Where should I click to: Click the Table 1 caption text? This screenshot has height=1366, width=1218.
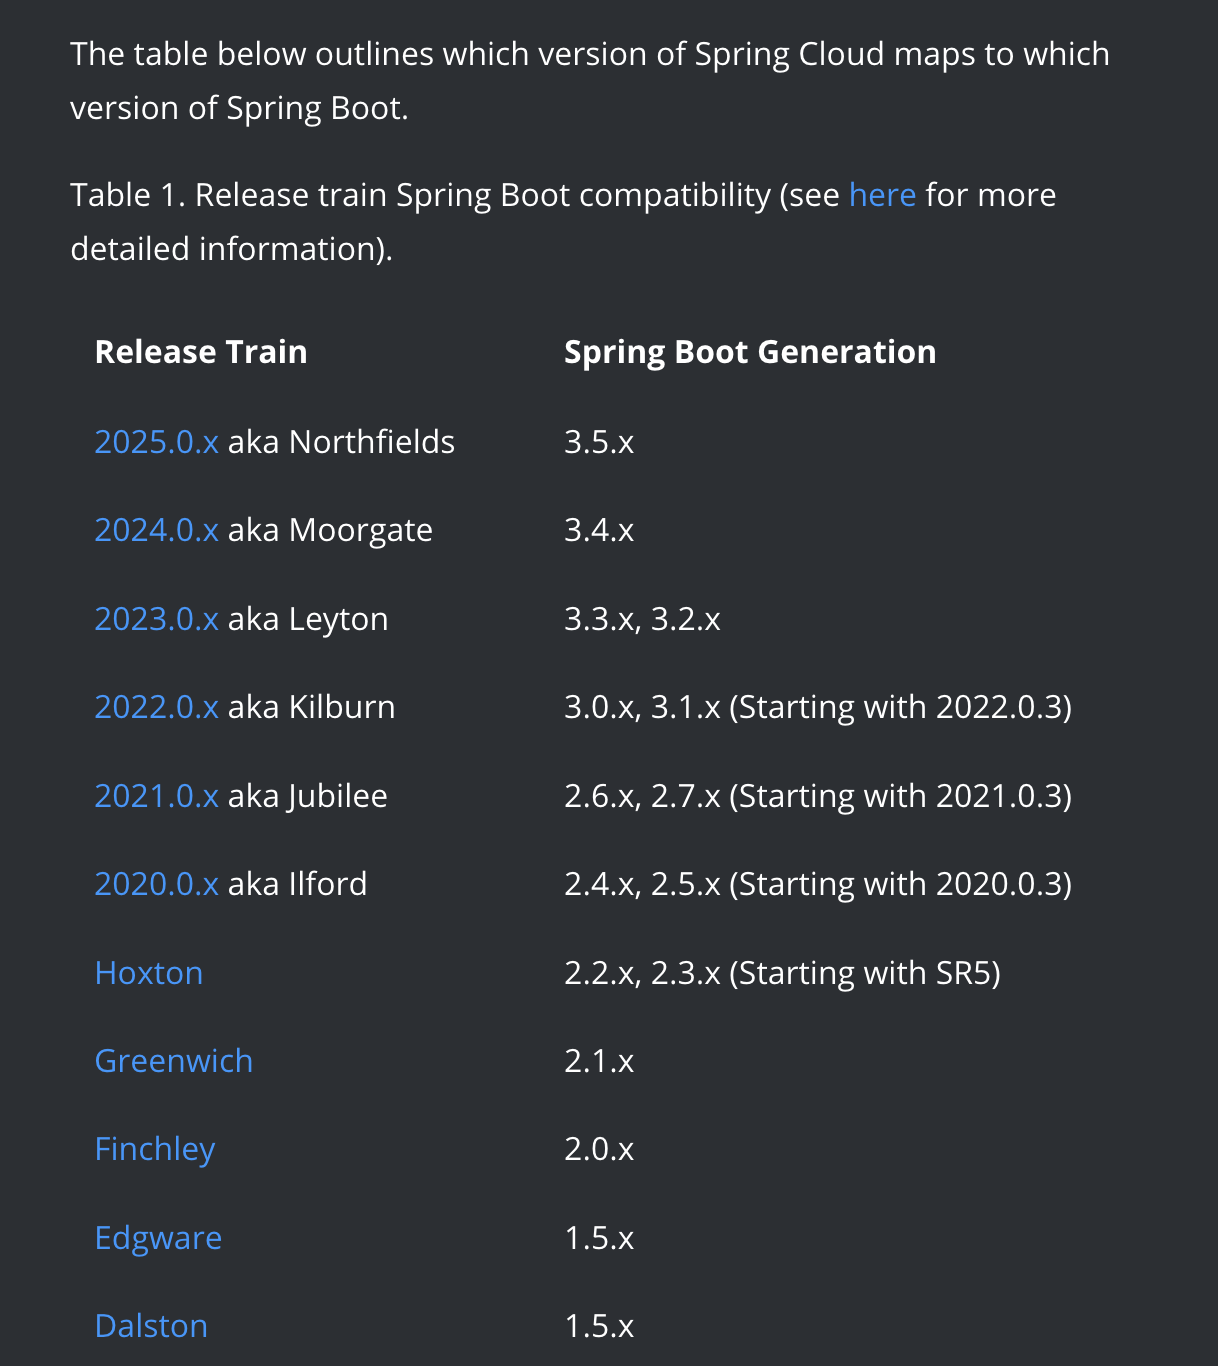point(563,221)
